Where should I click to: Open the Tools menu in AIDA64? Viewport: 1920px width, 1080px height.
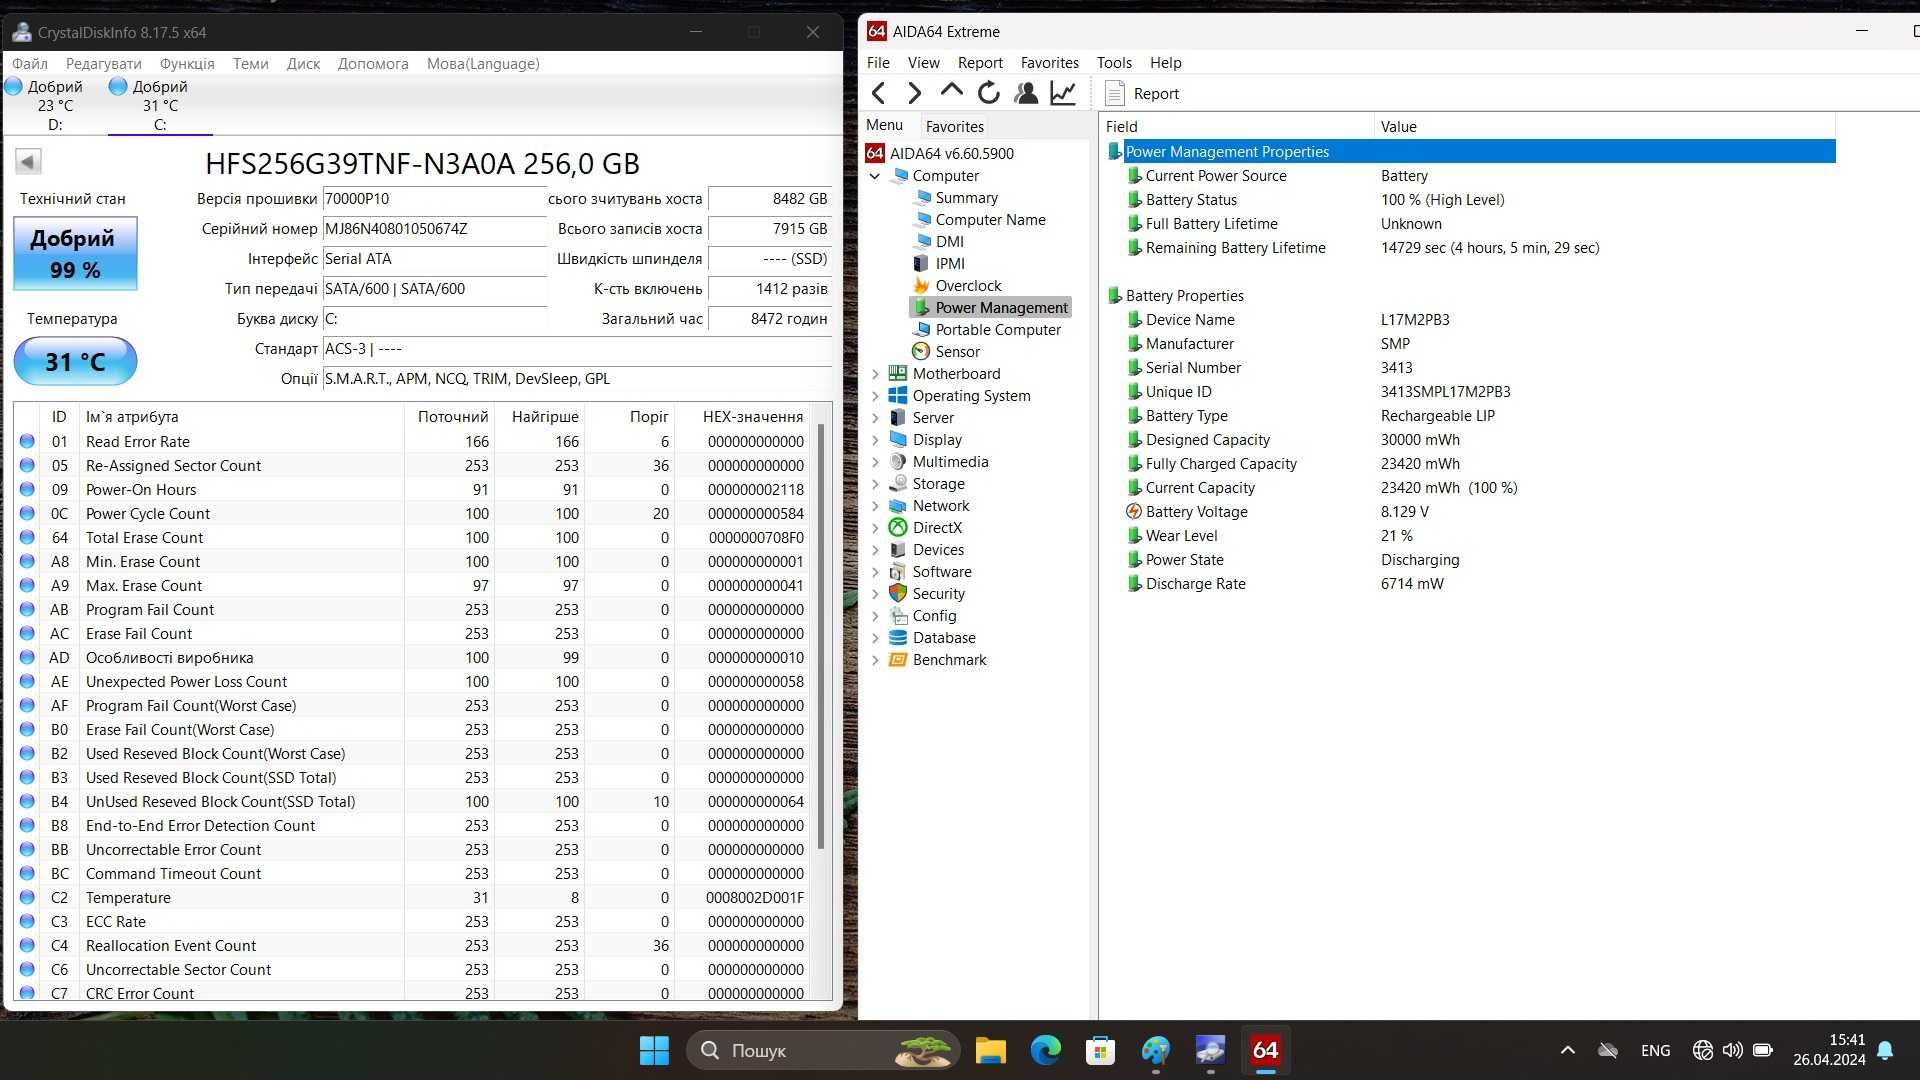(1113, 62)
